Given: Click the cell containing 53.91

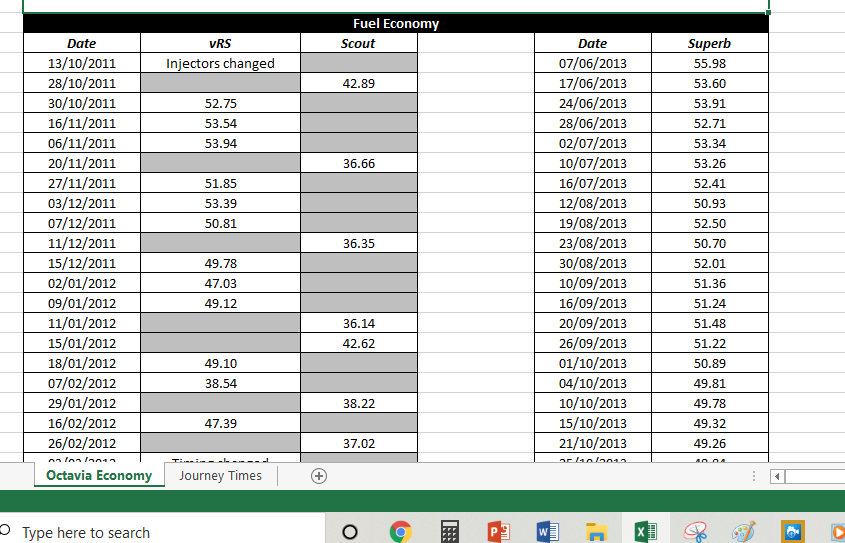Looking at the screenshot, I should (x=710, y=103).
